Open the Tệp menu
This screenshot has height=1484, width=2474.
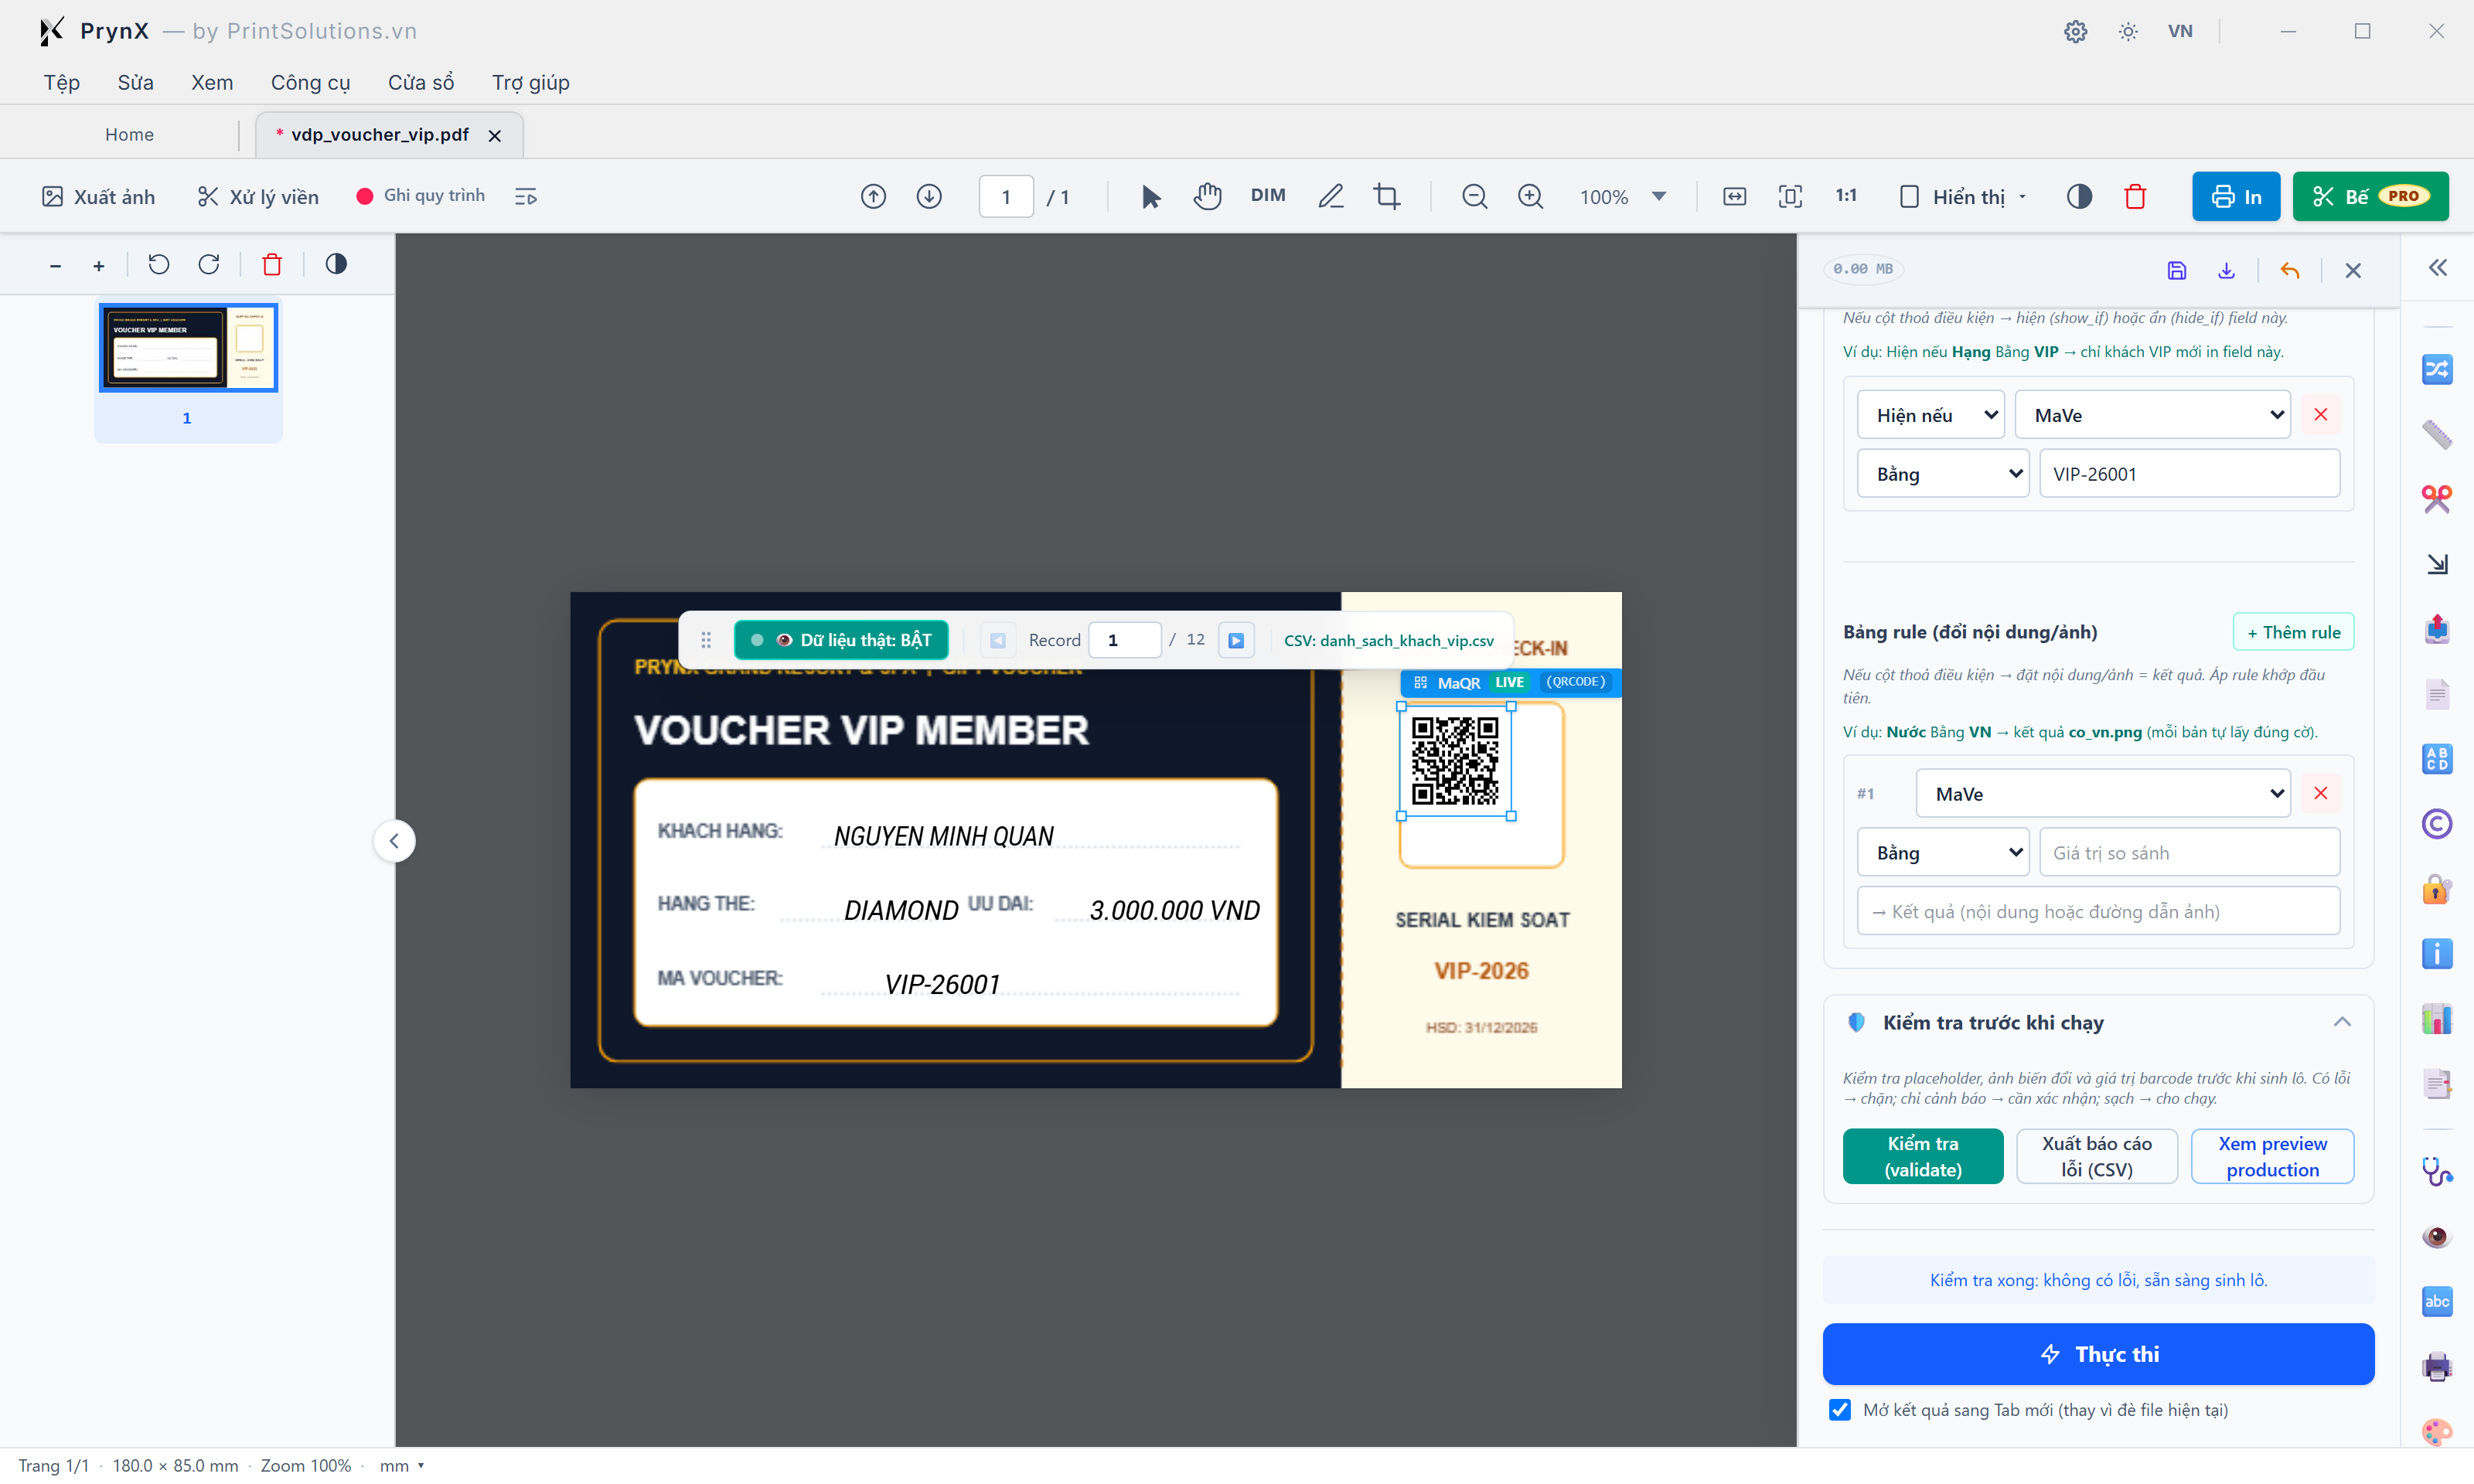point(62,82)
